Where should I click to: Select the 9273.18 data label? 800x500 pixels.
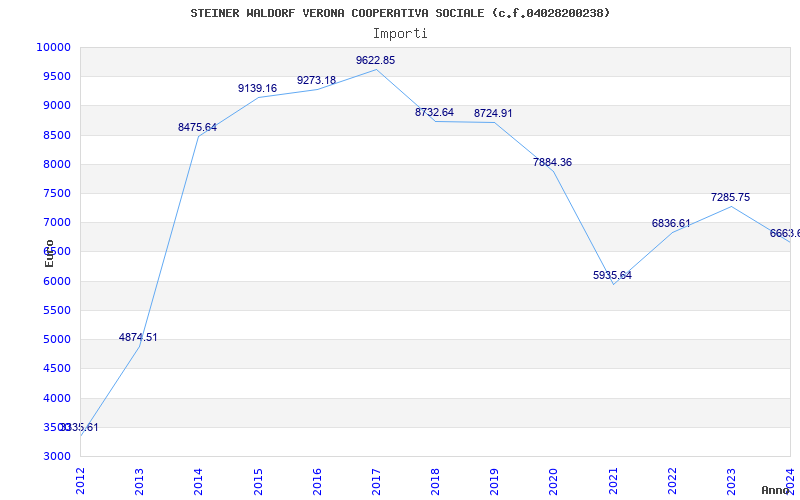(316, 80)
